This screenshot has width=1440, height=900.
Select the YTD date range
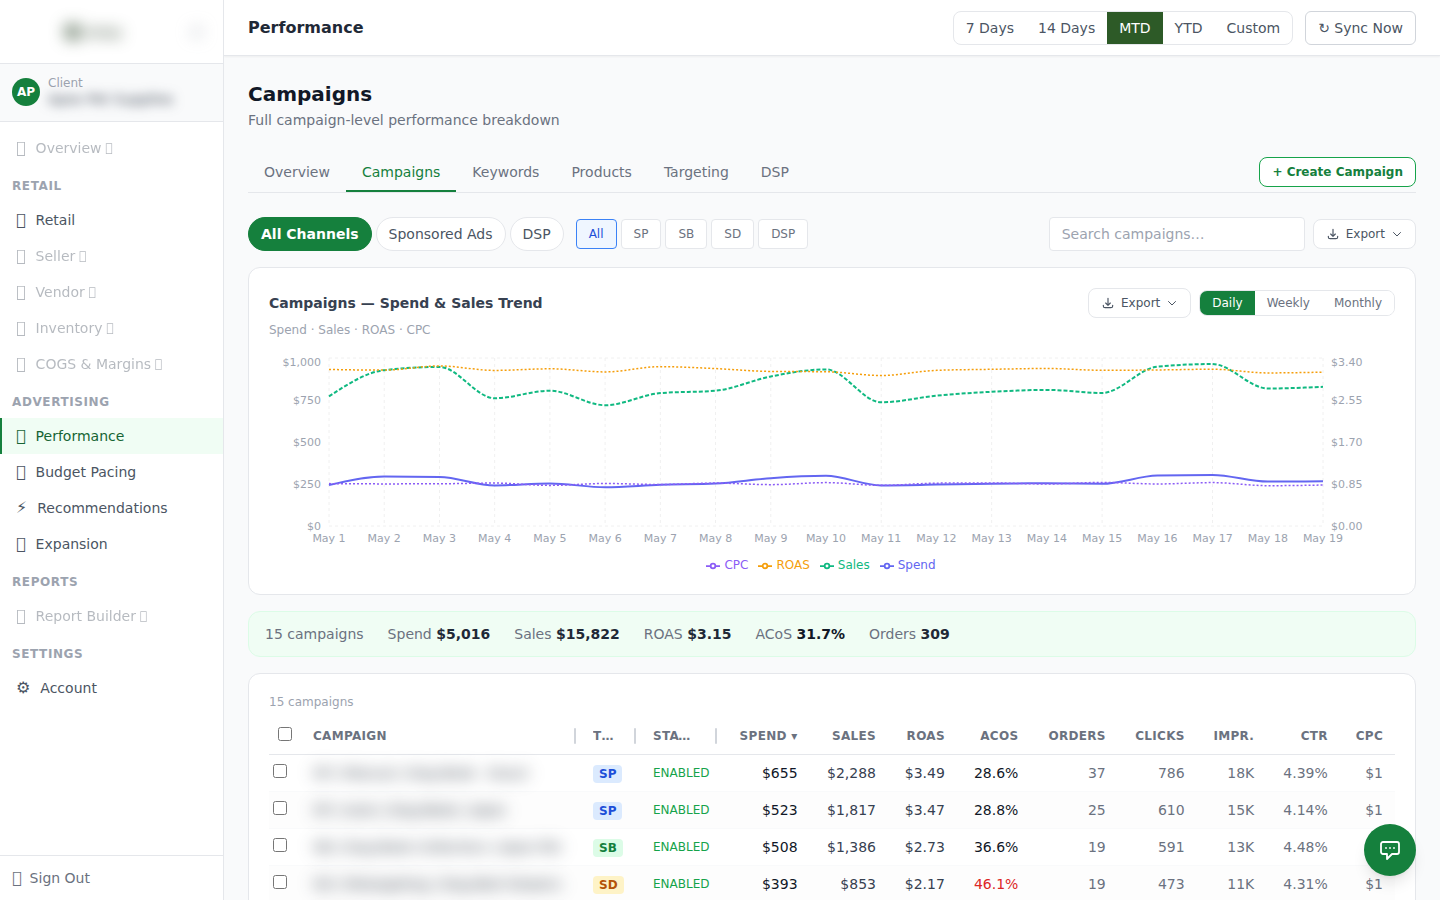1188,28
